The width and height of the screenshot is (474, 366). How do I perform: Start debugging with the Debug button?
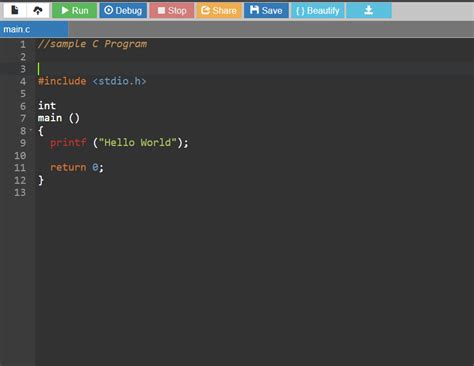coord(123,10)
